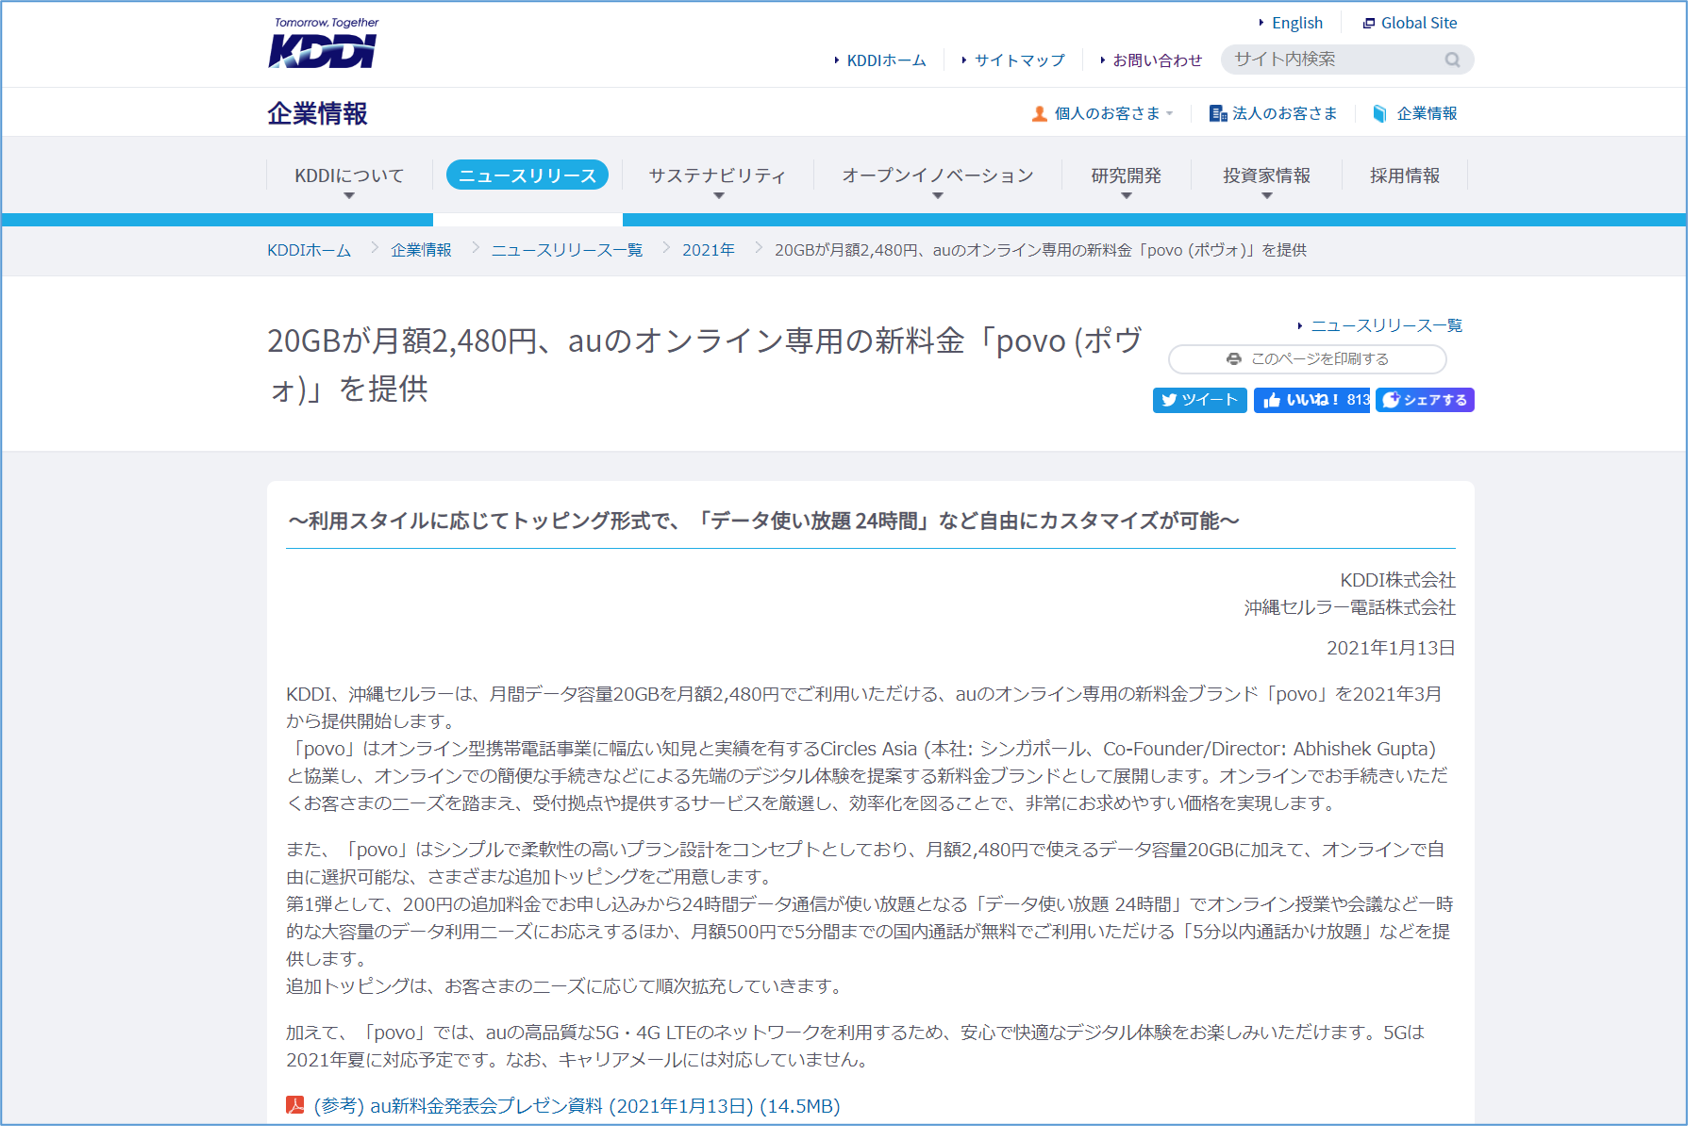Screen dimensions: 1688x1126
Task: Open the 企業情報 link in top right
Action: tap(1426, 114)
